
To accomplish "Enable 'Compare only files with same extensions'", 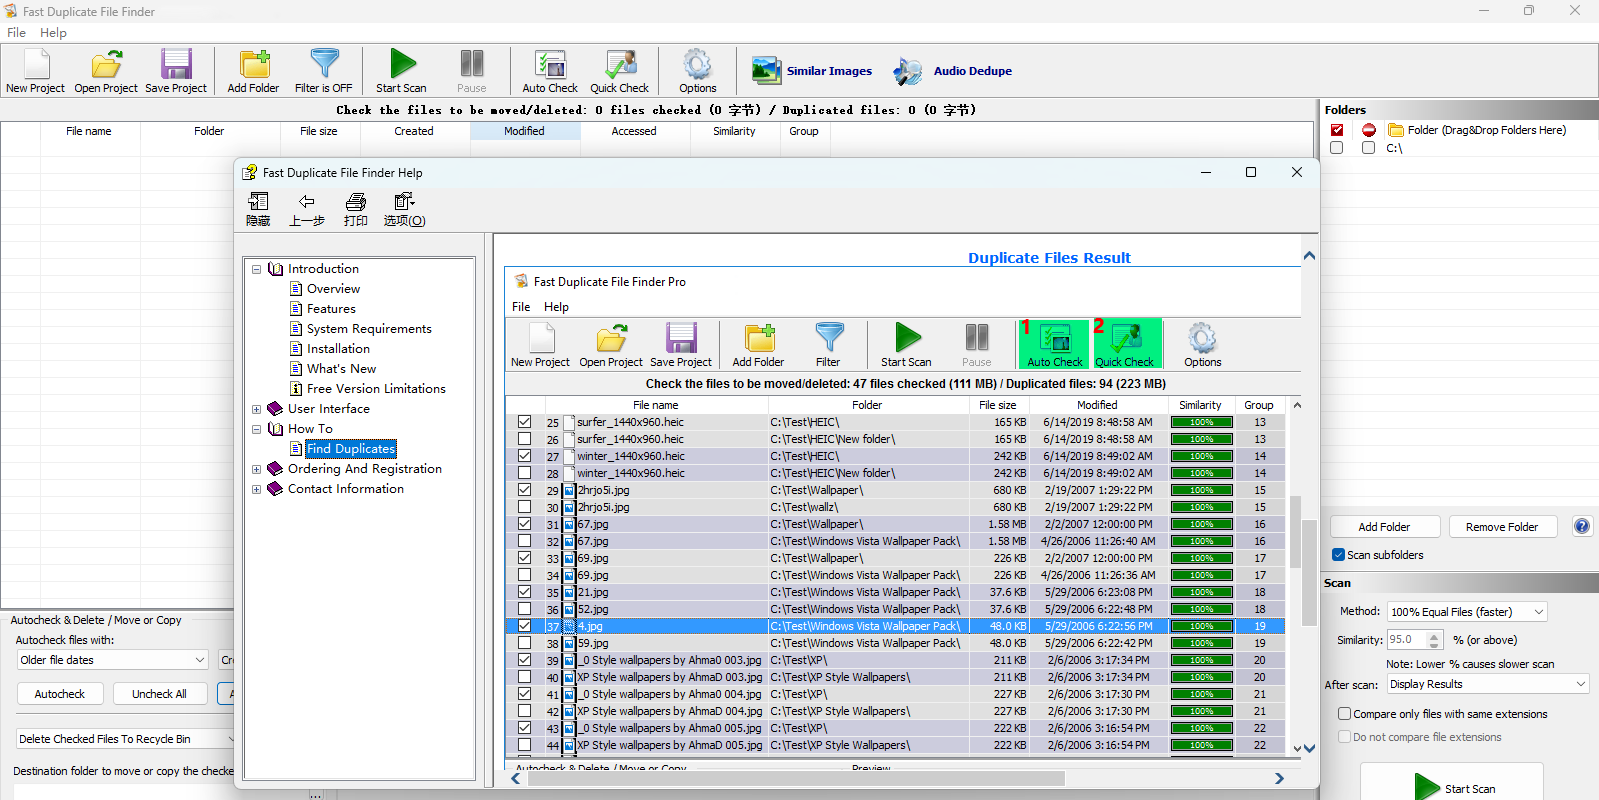I will (1344, 714).
